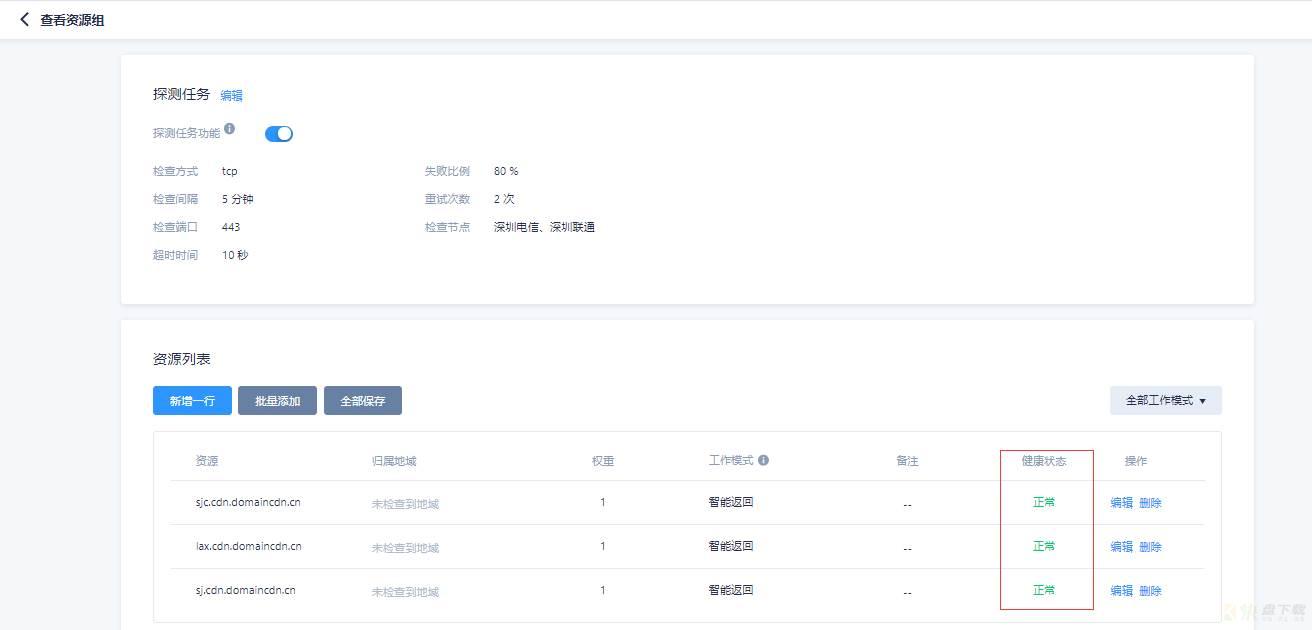Open the 全部工作模式 dropdown filter
The width and height of the screenshot is (1312, 630).
coord(1166,401)
